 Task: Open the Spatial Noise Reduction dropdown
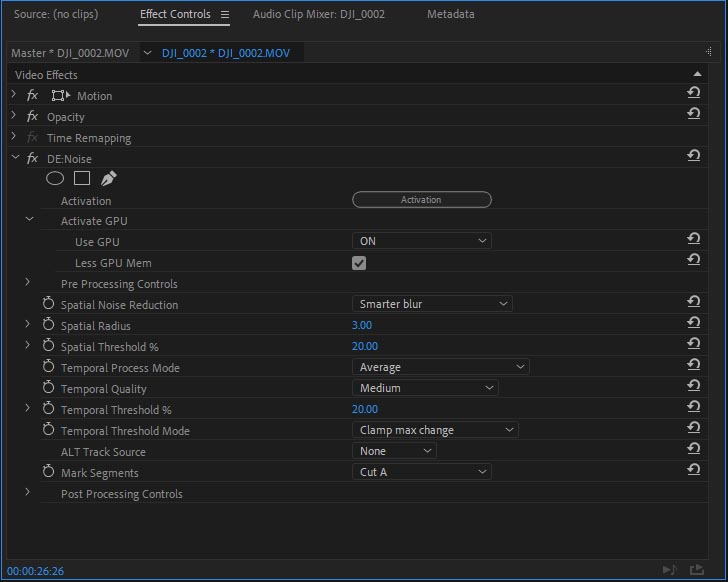431,304
